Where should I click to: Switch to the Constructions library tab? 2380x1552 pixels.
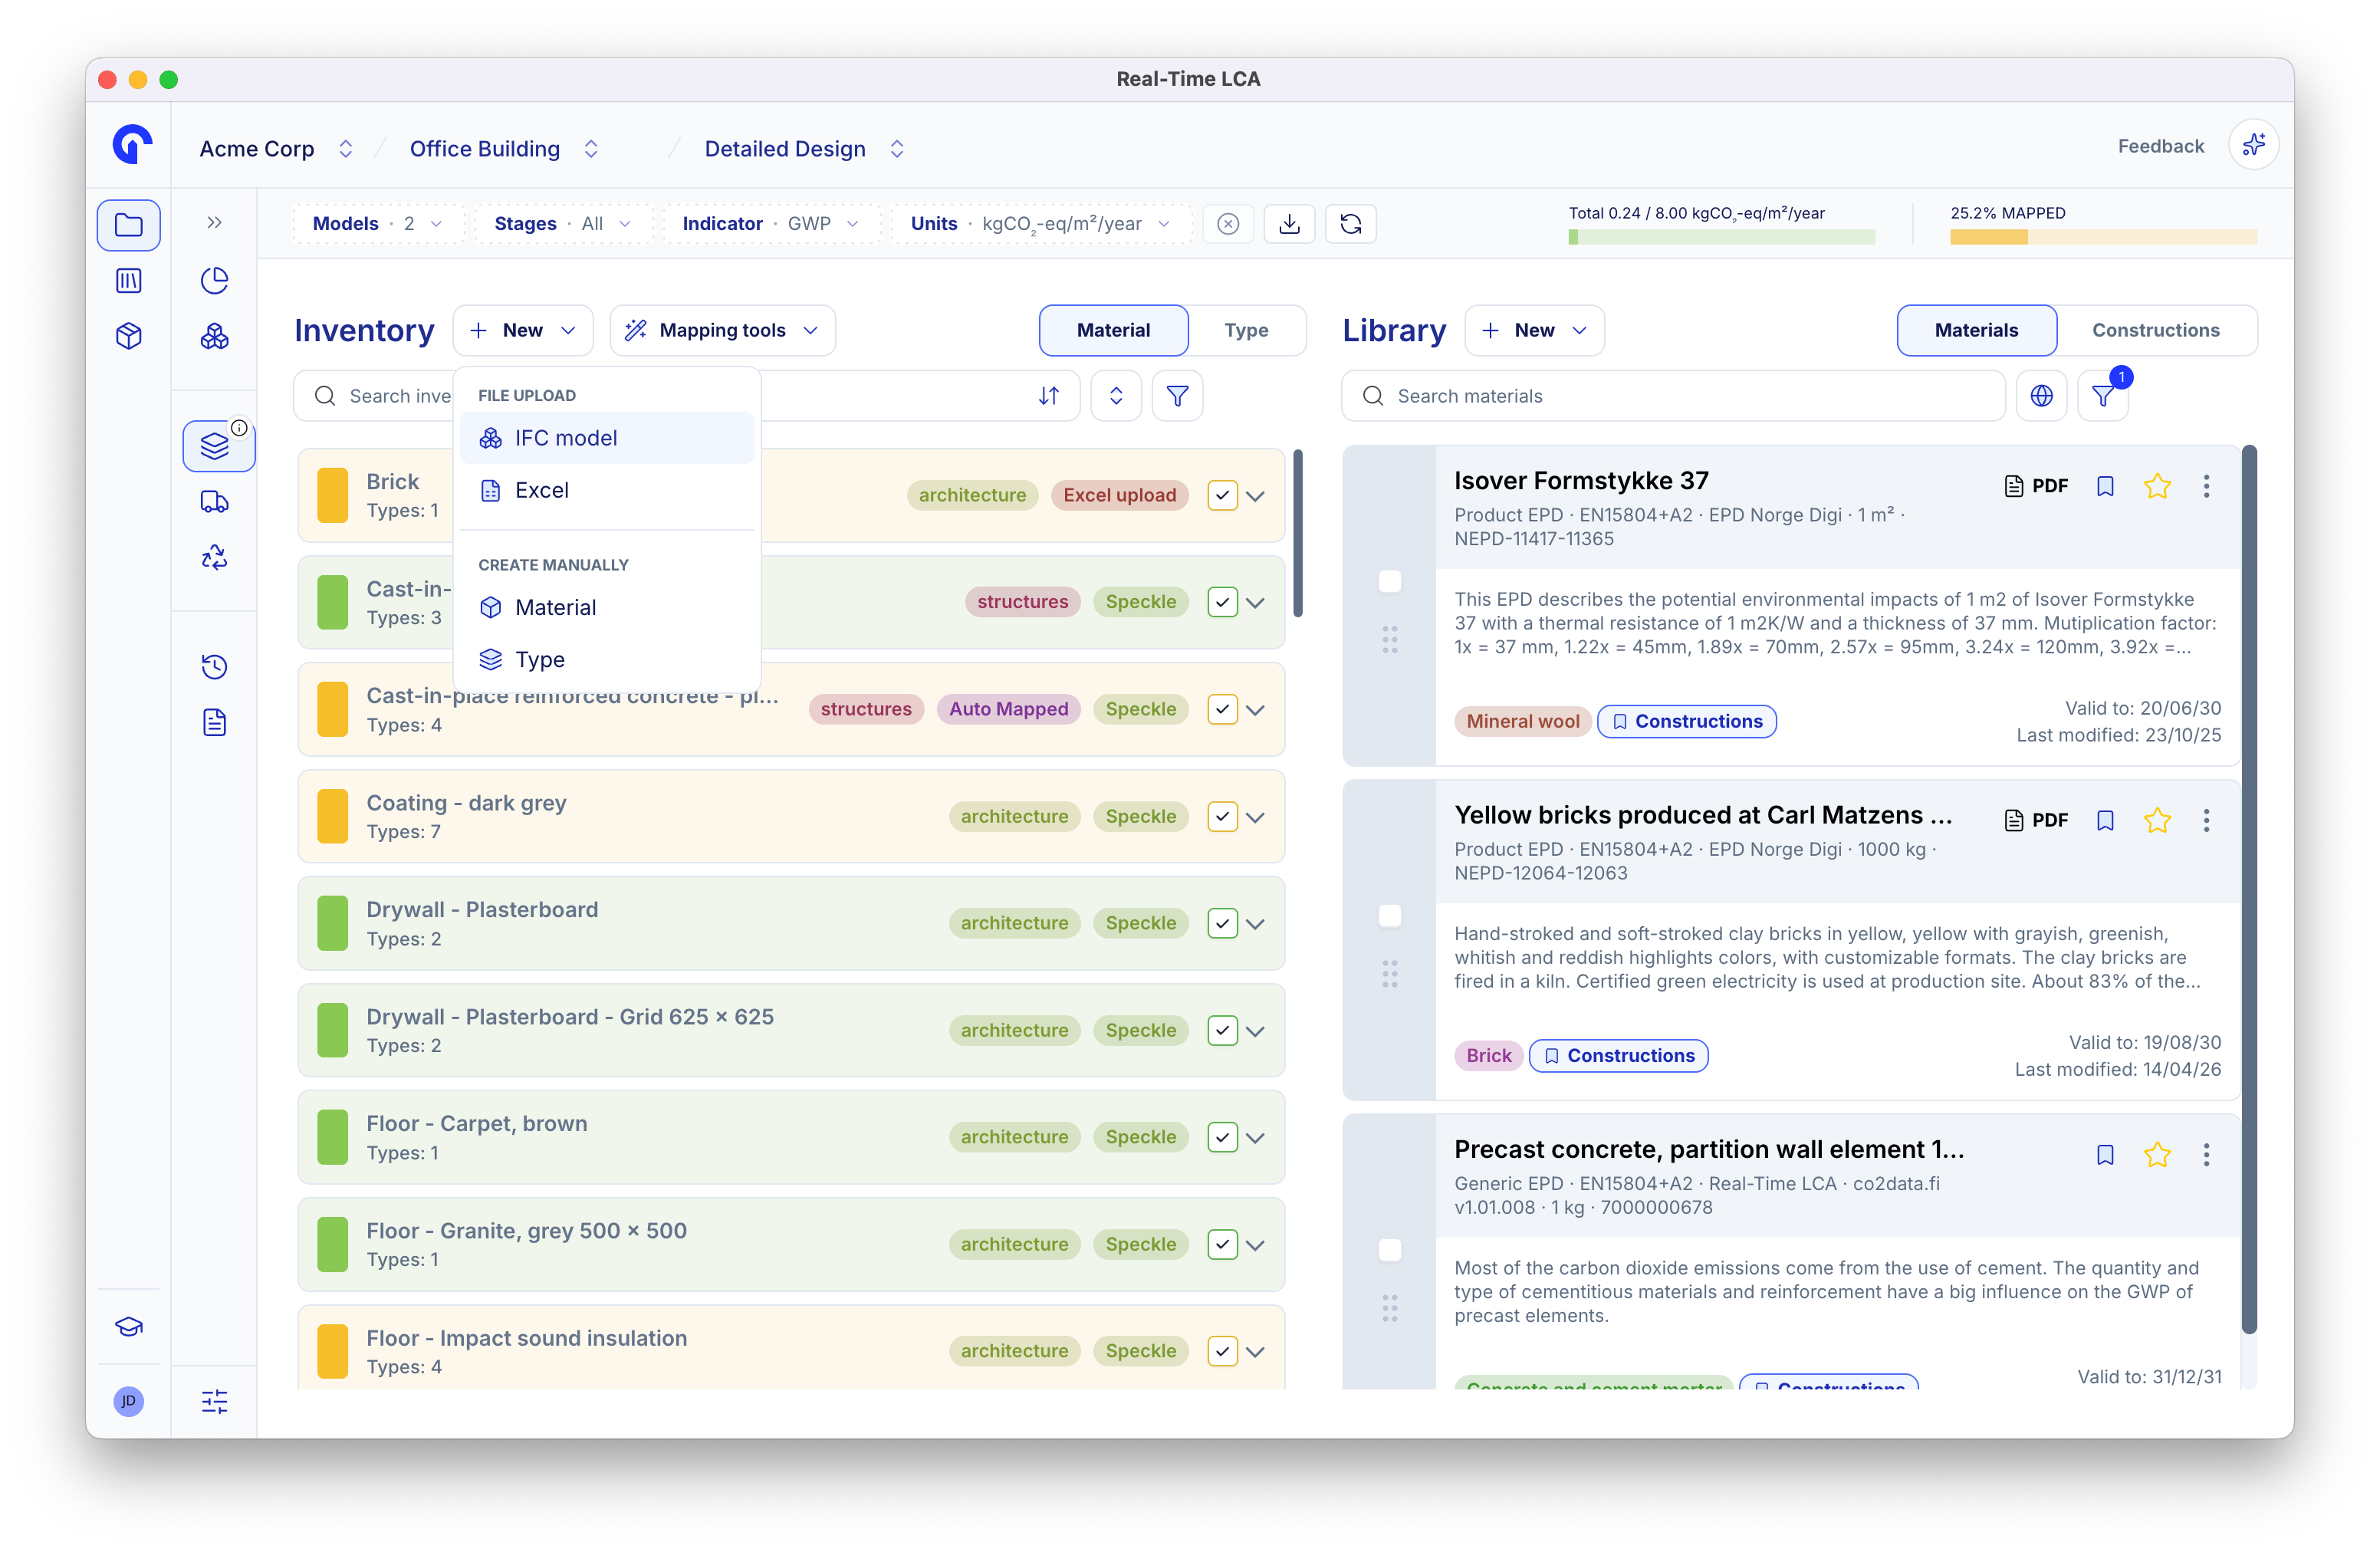coord(2155,330)
